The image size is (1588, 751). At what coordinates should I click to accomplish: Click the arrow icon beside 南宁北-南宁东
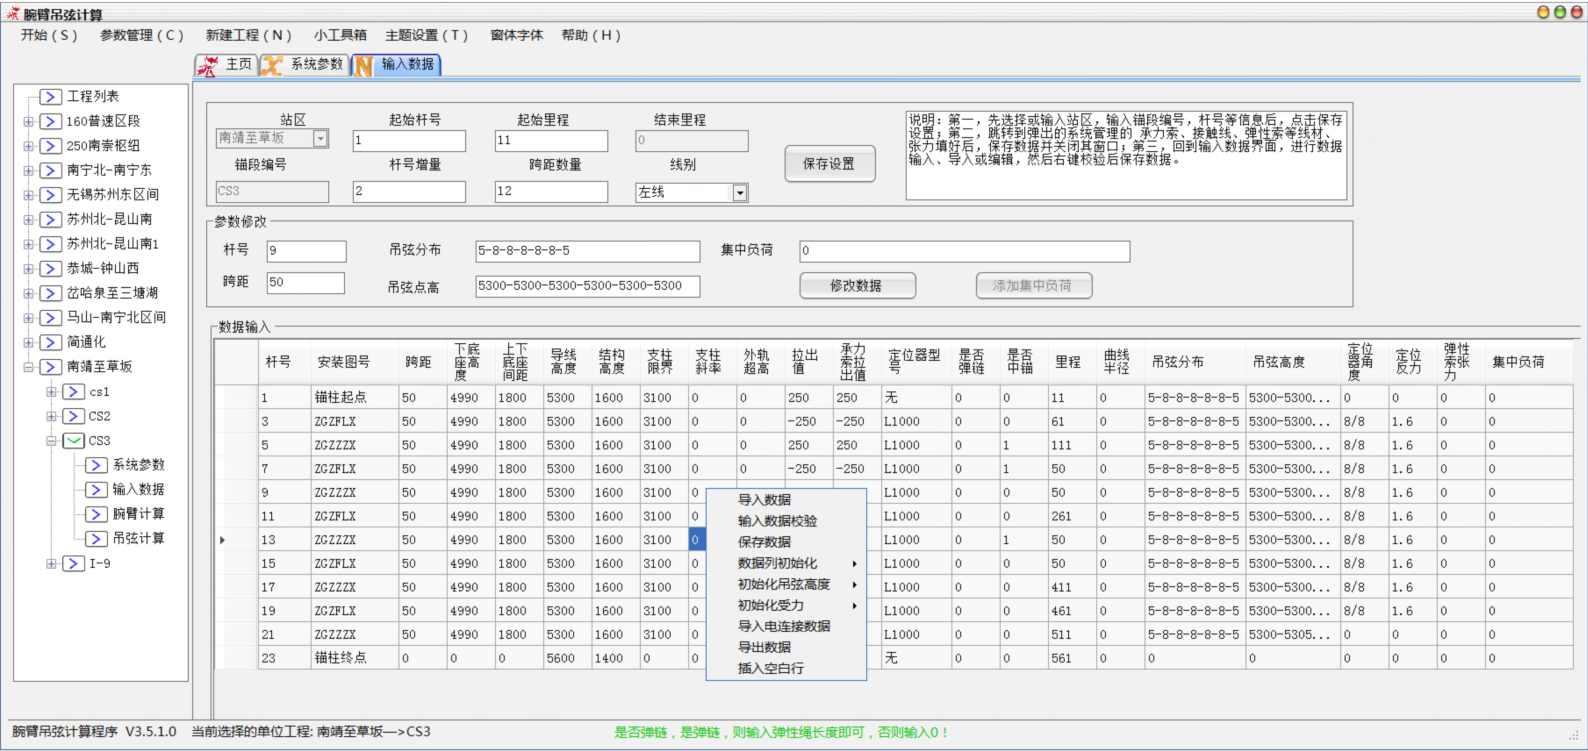pos(51,170)
